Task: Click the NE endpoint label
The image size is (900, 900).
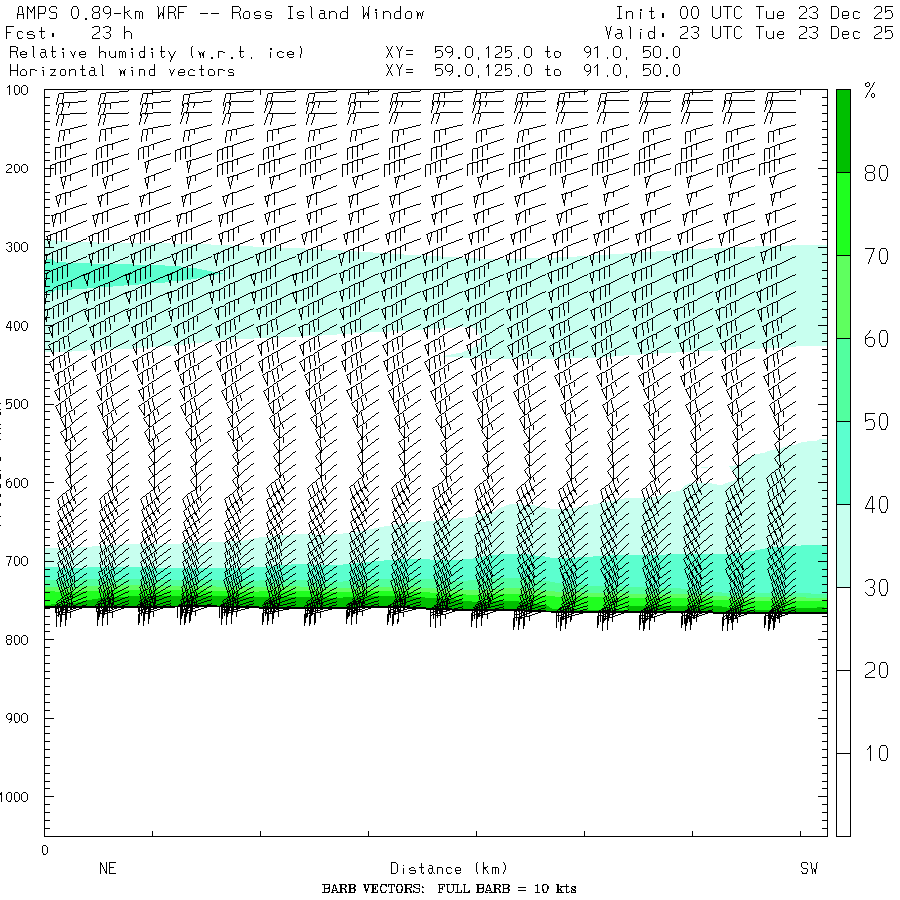Action: (x=107, y=869)
